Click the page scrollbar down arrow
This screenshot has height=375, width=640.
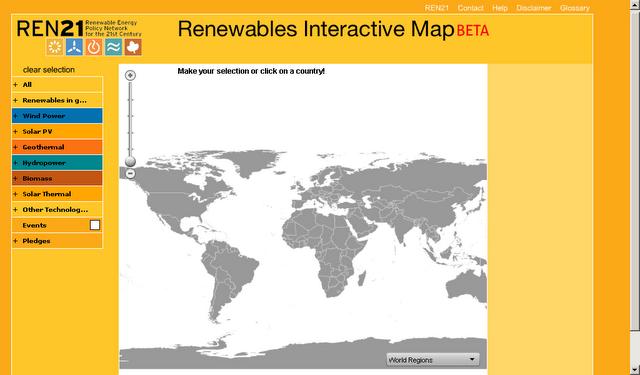click(635, 371)
